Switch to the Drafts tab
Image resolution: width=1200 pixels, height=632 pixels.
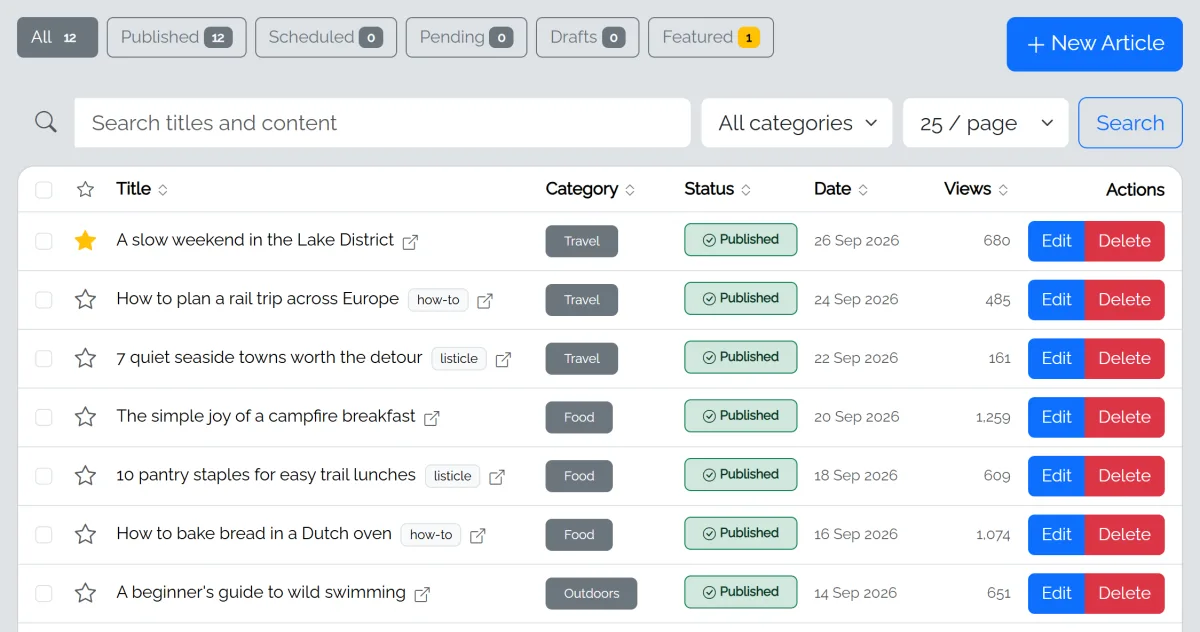pos(587,37)
